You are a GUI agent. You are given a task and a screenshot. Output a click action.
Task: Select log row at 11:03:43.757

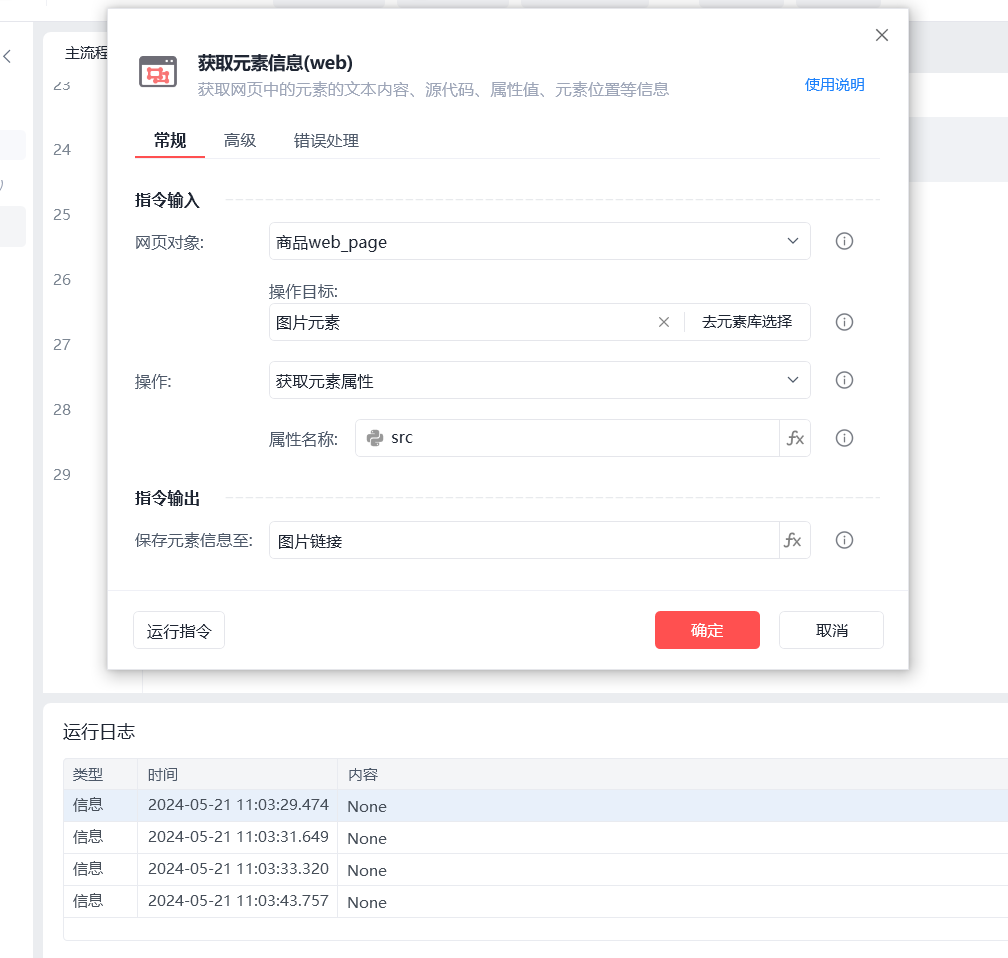[536, 901]
